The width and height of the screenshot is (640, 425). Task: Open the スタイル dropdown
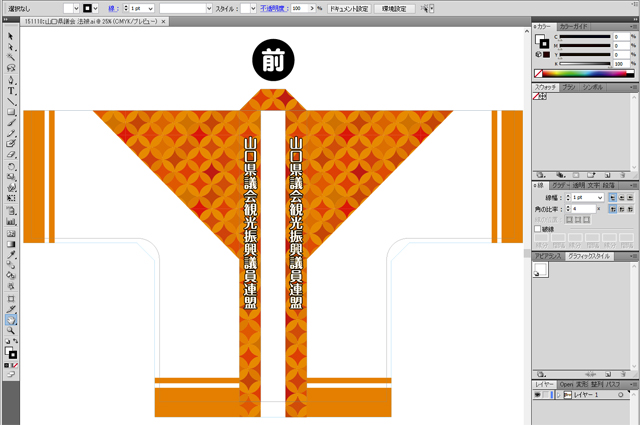pos(253,8)
